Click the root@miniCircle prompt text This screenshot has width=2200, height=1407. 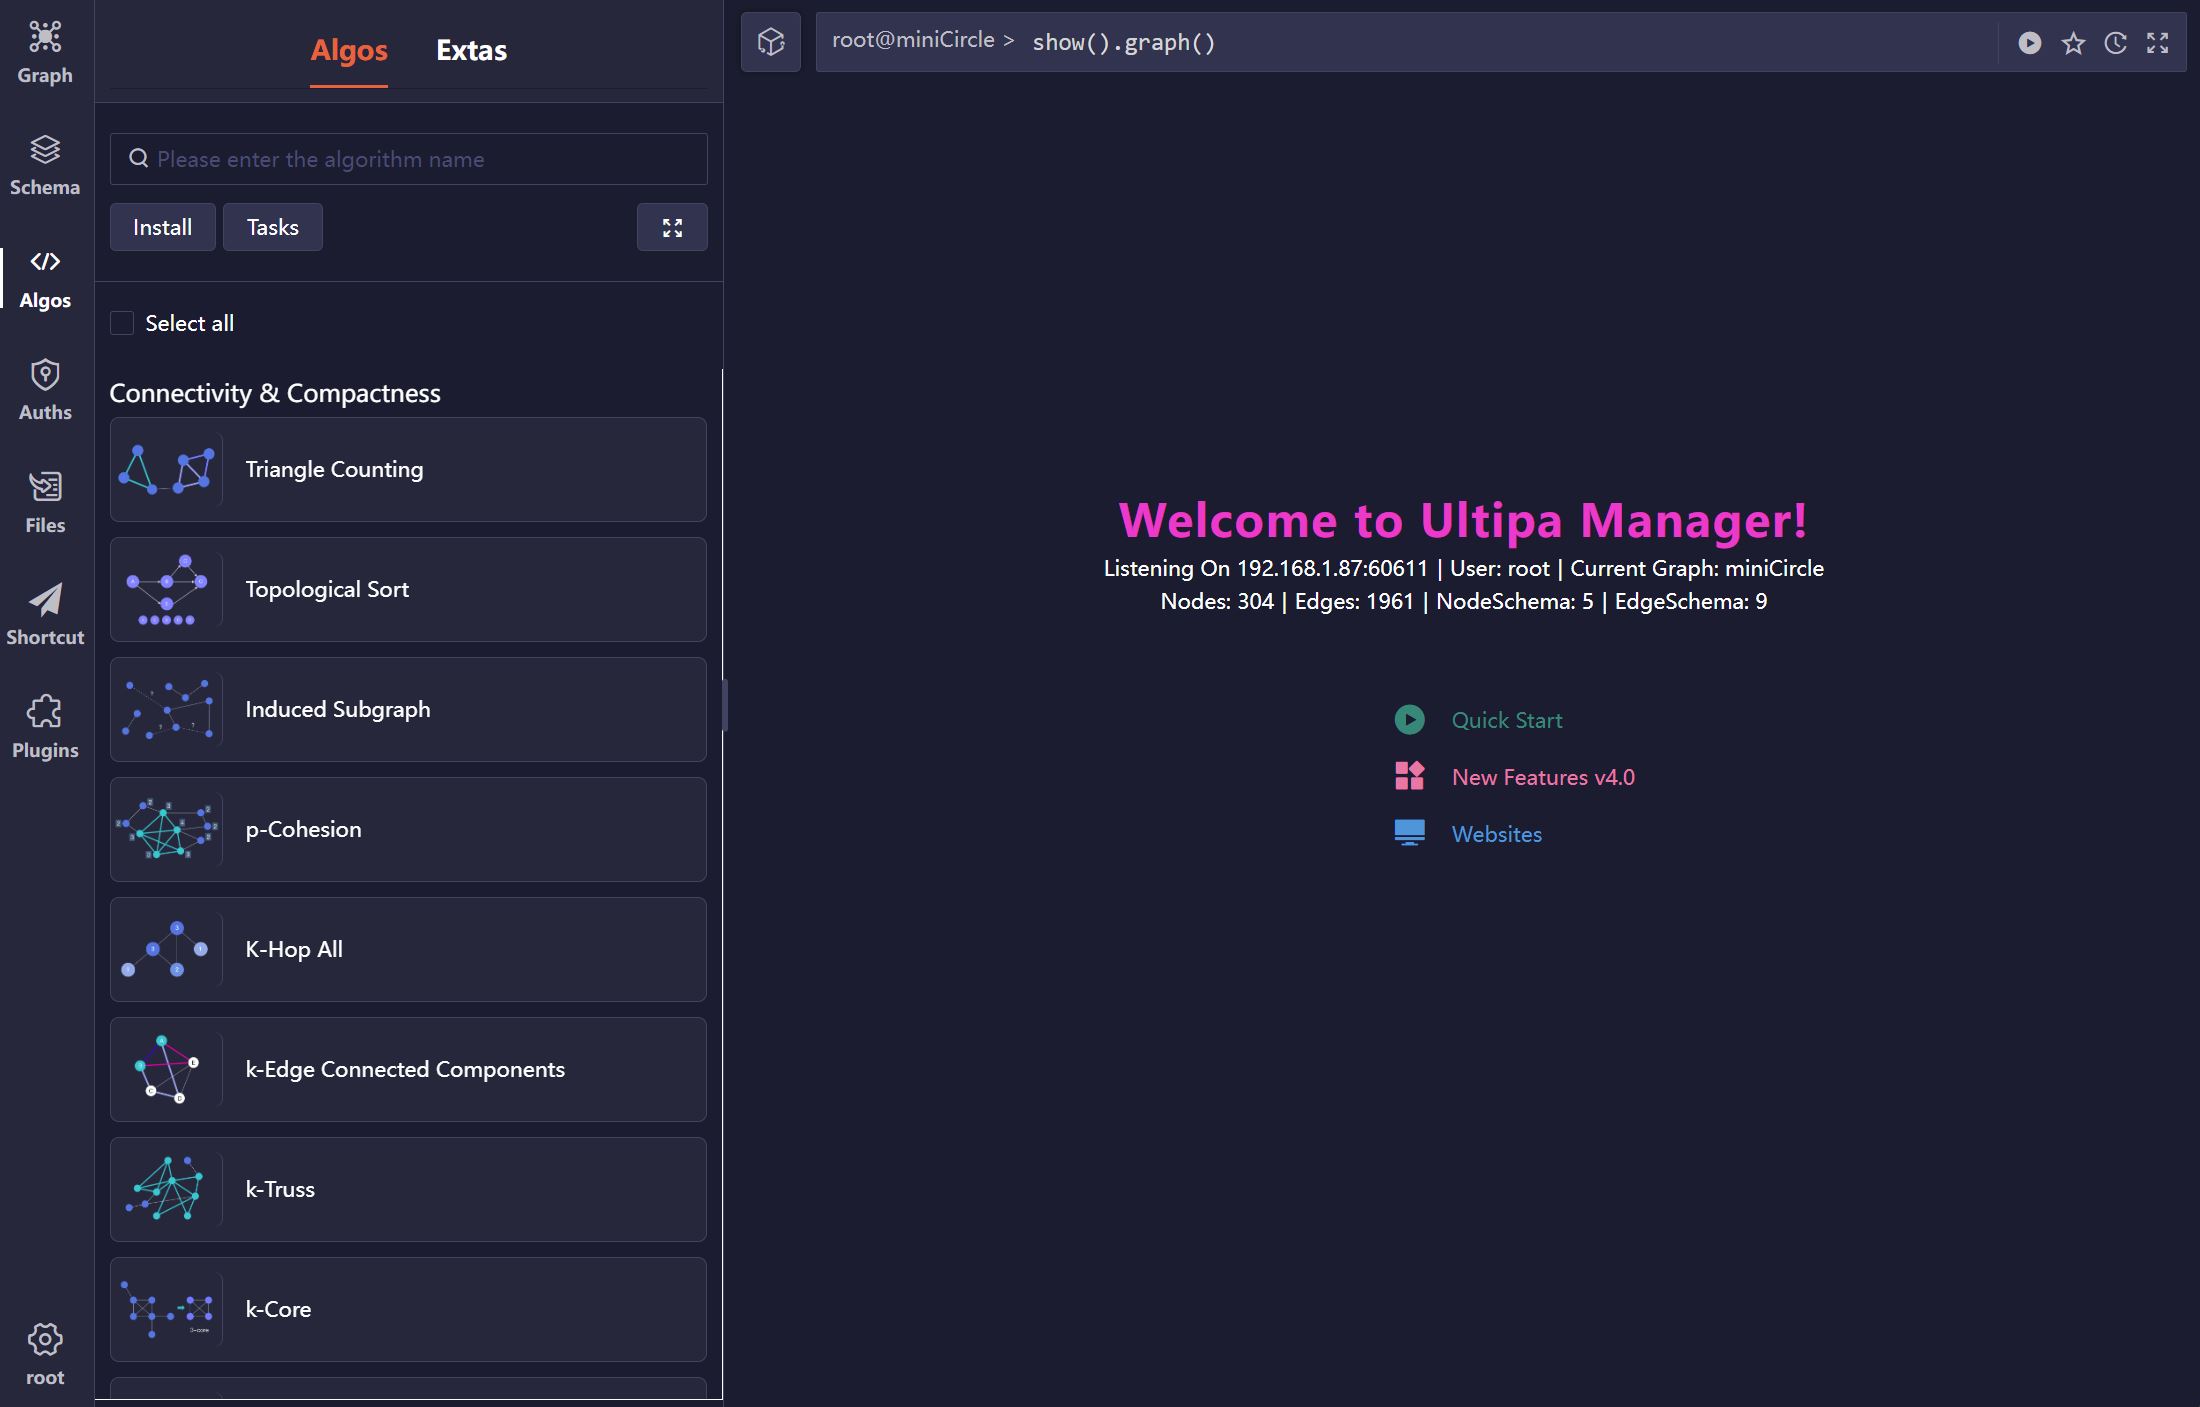923,40
